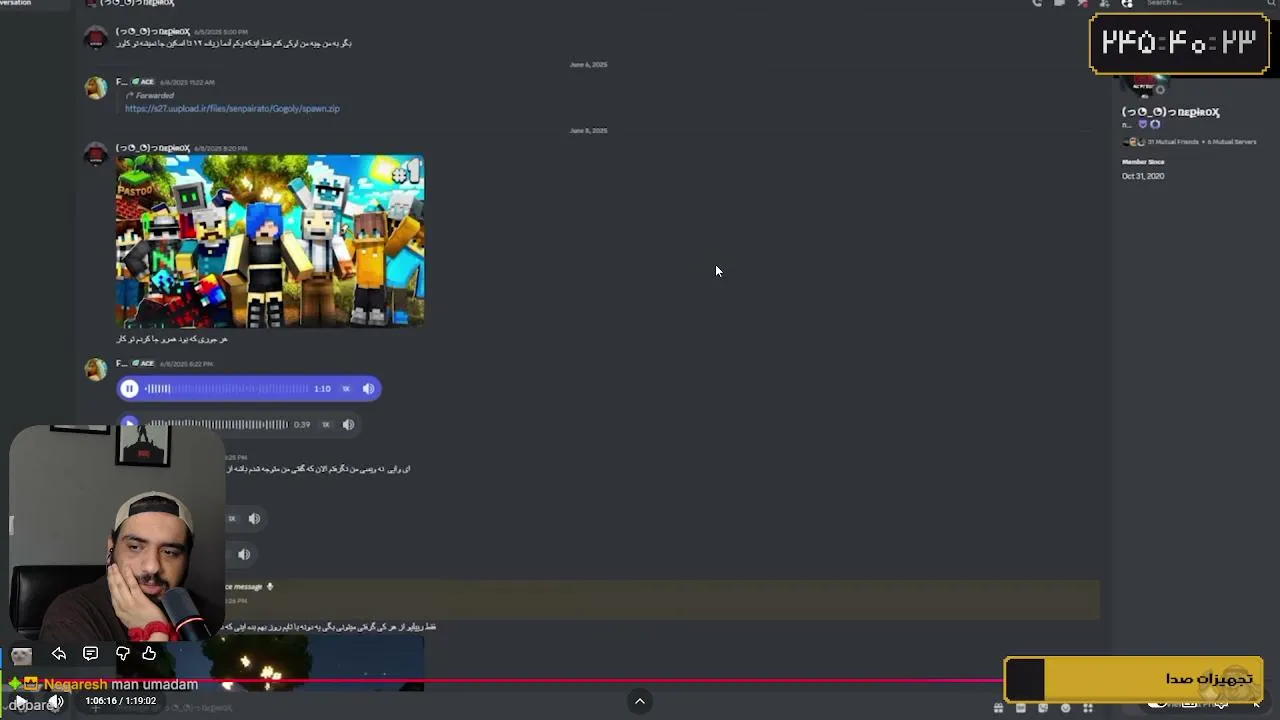The image size is (1280, 720).
Task: Open the GIF picker in the message bar
Action: point(1021,708)
